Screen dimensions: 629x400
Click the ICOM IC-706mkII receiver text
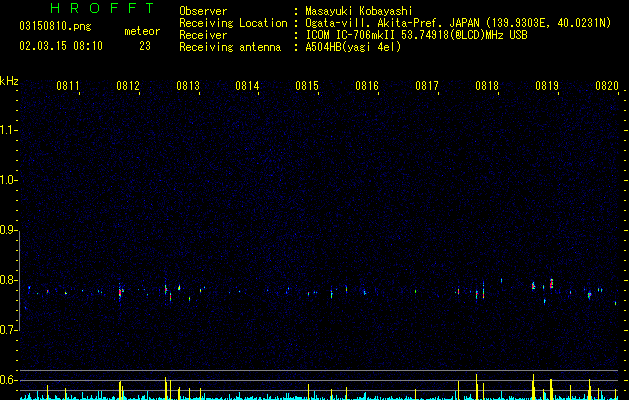click(x=416, y=35)
